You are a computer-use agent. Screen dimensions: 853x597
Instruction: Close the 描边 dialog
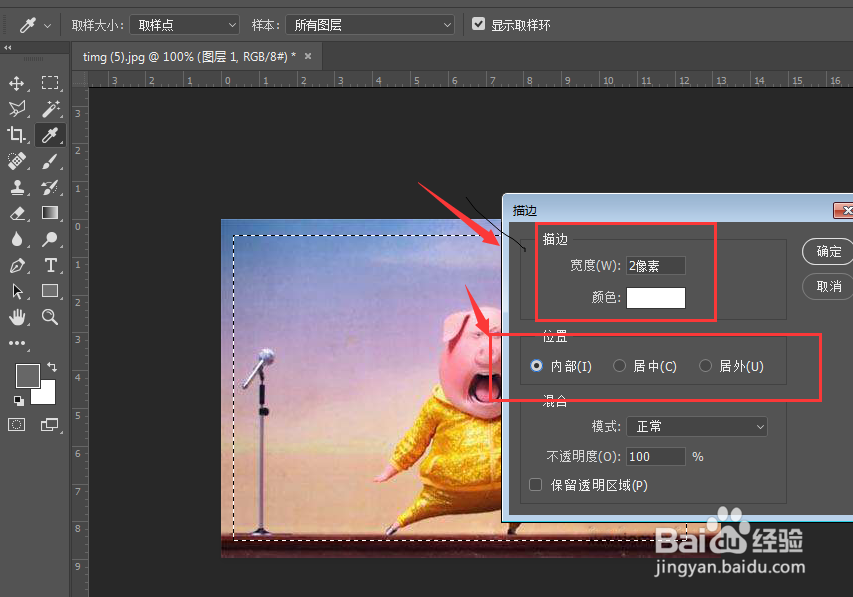(x=844, y=210)
